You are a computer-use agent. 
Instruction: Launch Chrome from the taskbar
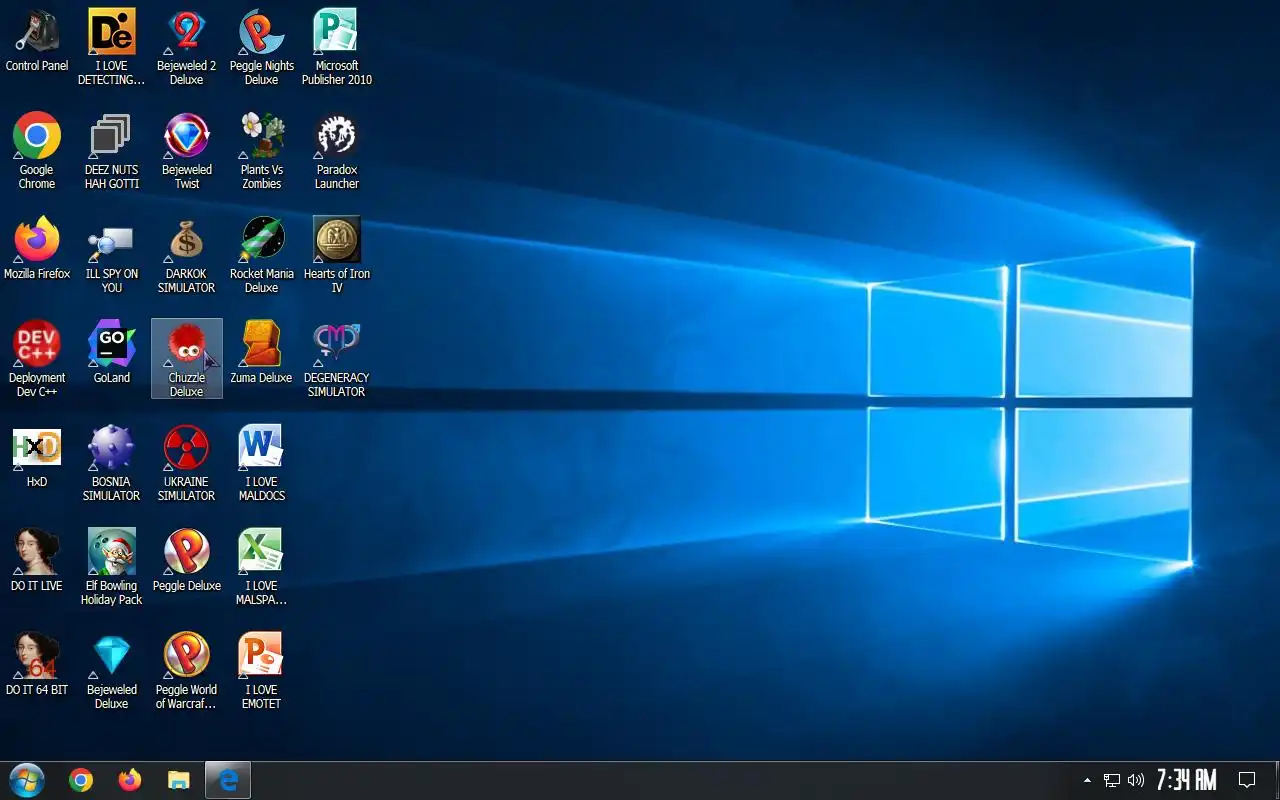tap(81, 780)
